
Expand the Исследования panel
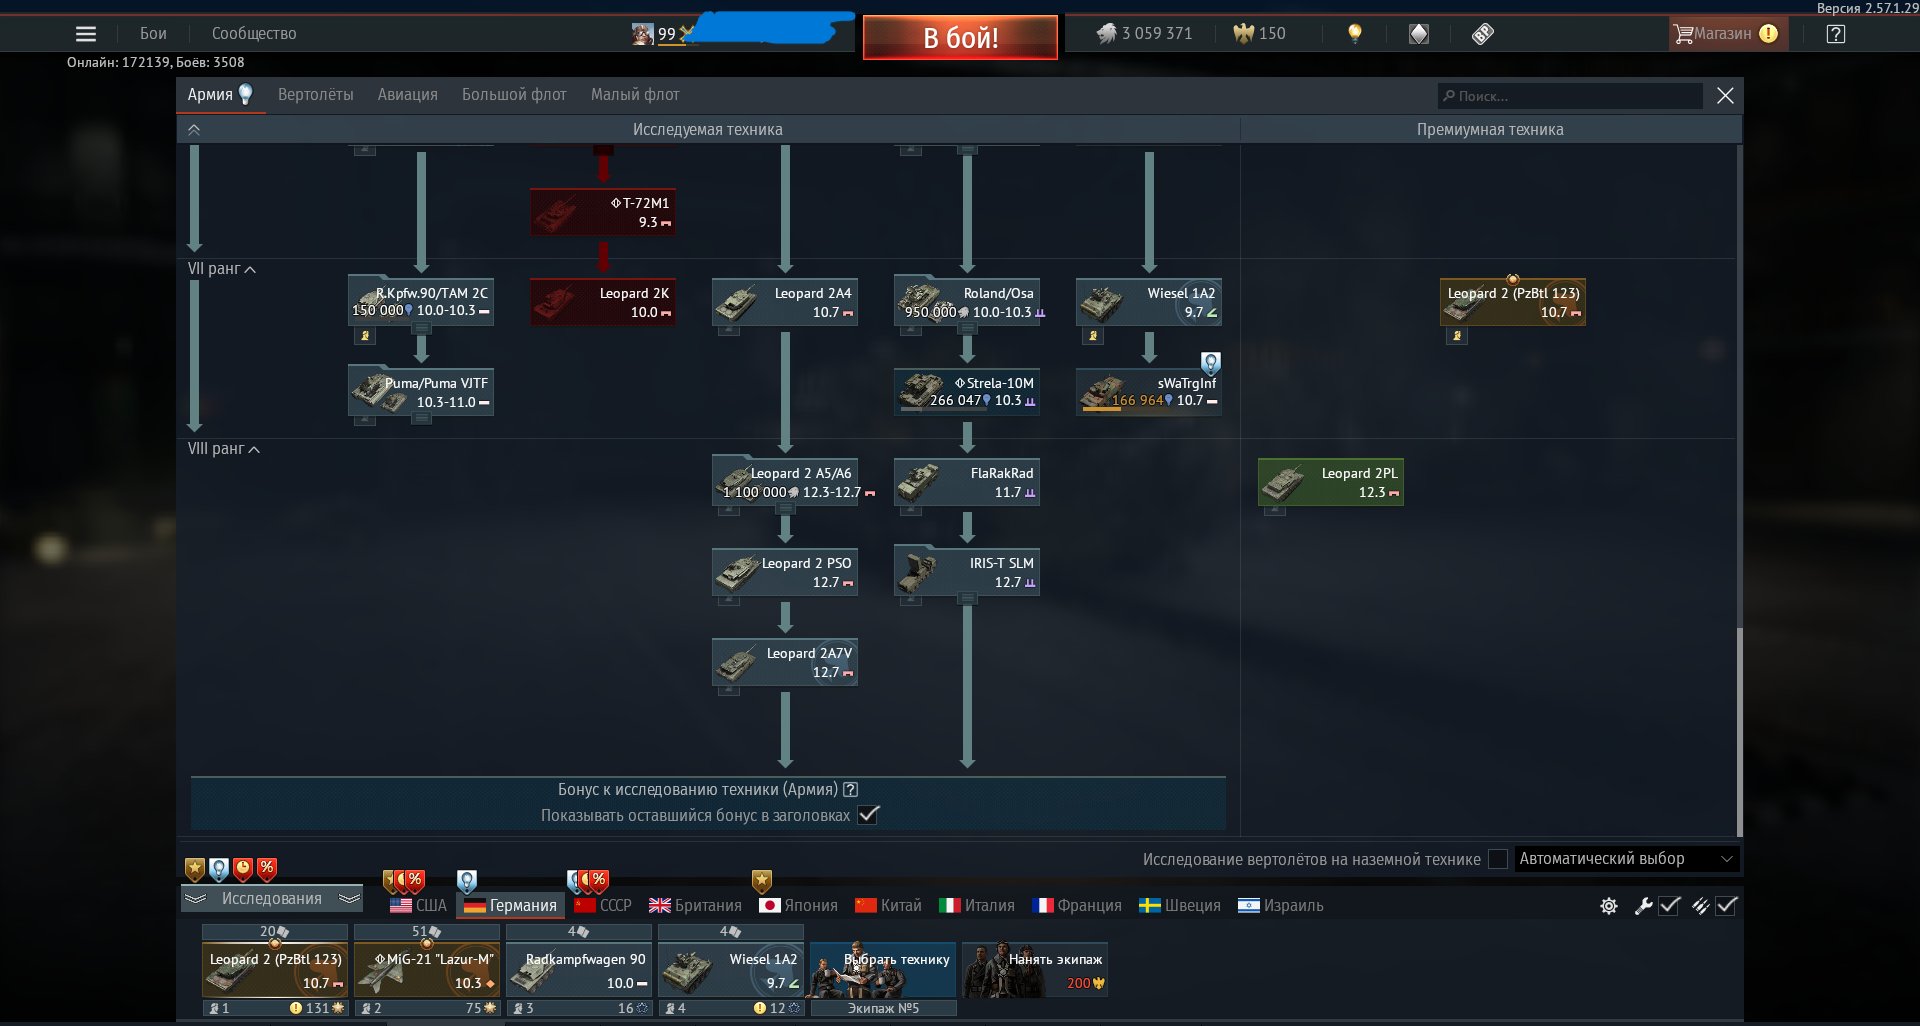271,898
